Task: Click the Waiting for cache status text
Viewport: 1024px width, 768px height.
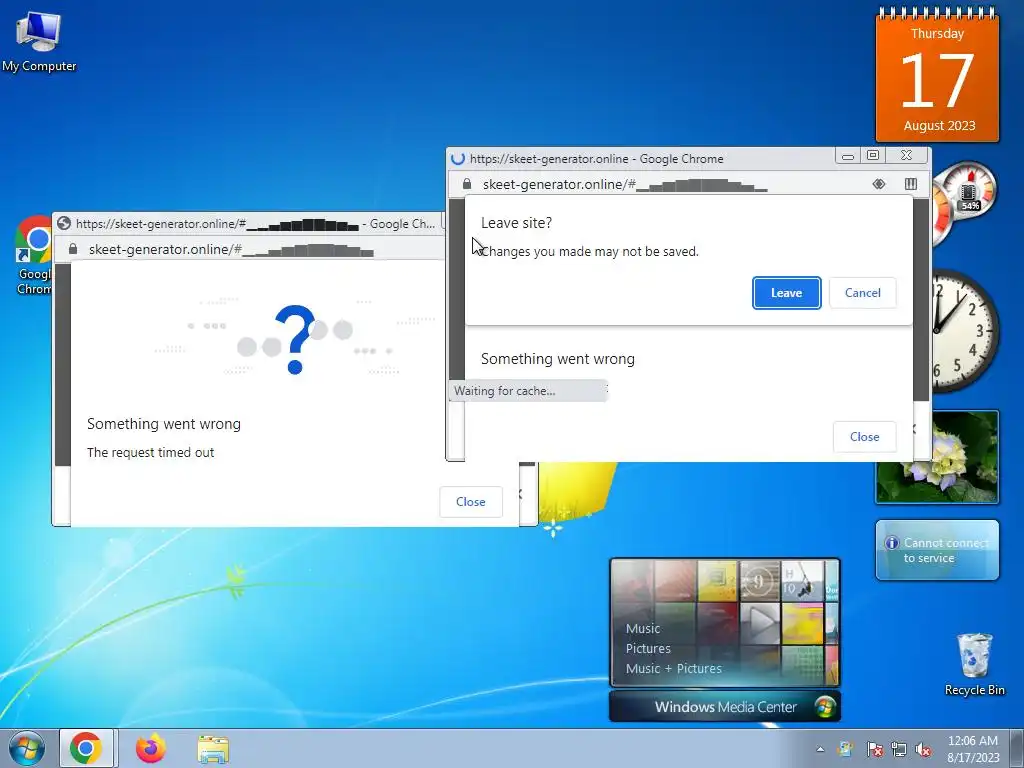Action: (504, 391)
